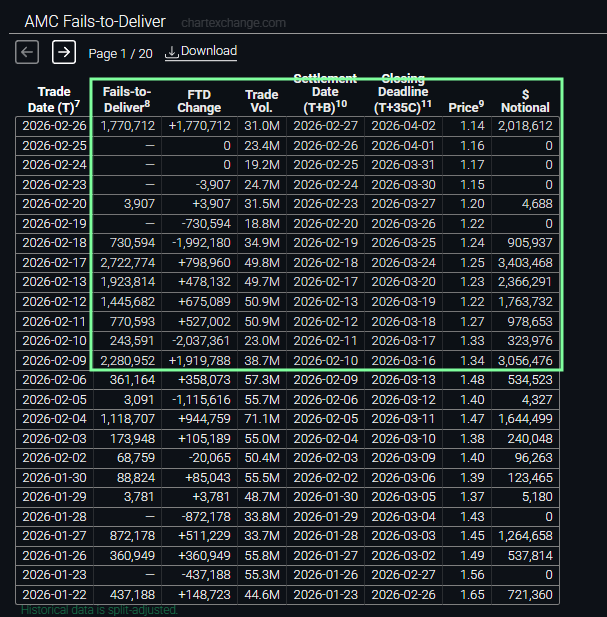Select trade volume 57.3M
The image size is (607, 617).
point(262,380)
